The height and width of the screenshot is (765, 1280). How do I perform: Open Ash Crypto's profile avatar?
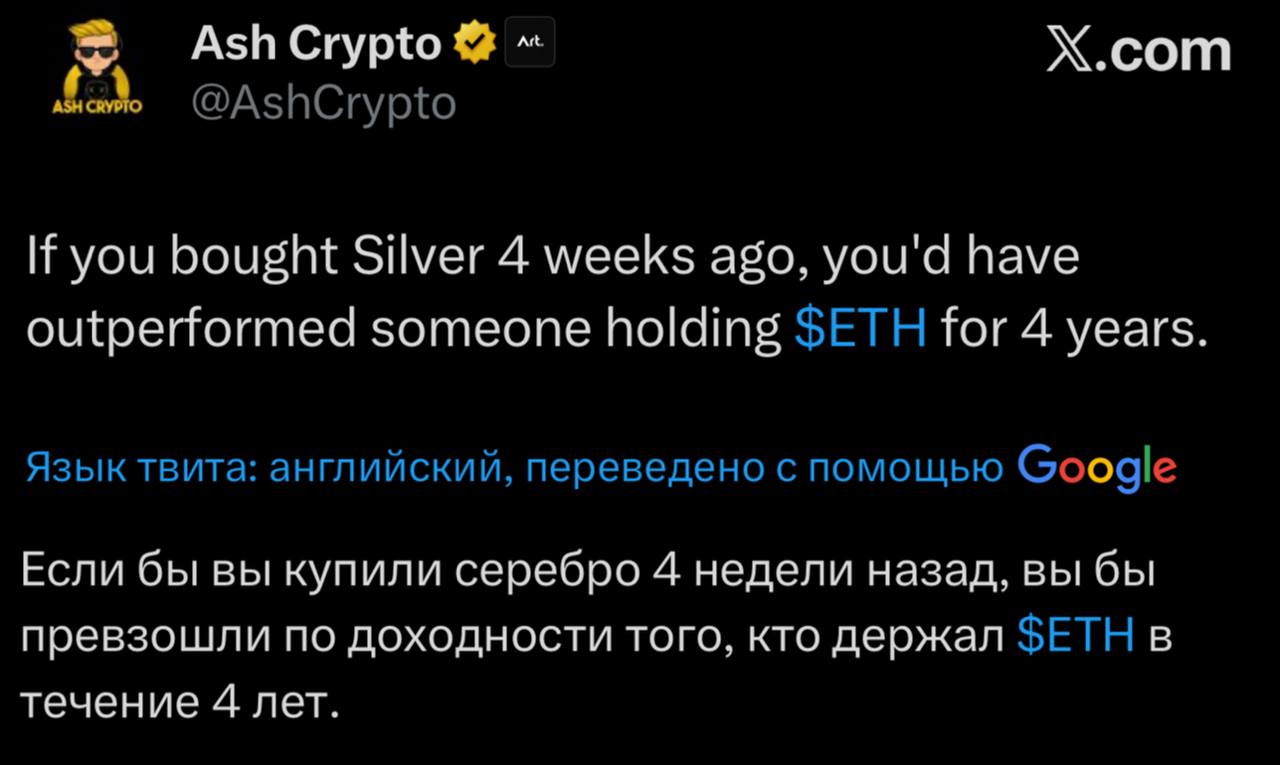coord(95,60)
